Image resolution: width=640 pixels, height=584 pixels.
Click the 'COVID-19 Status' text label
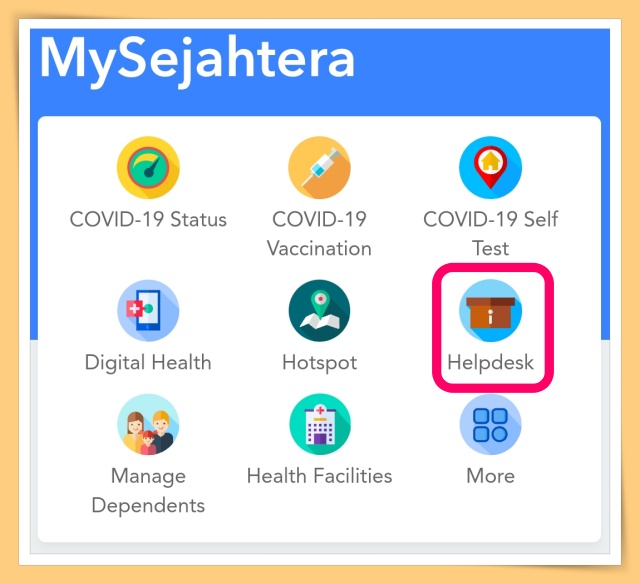pyautogui.click(x=148, y=219)
